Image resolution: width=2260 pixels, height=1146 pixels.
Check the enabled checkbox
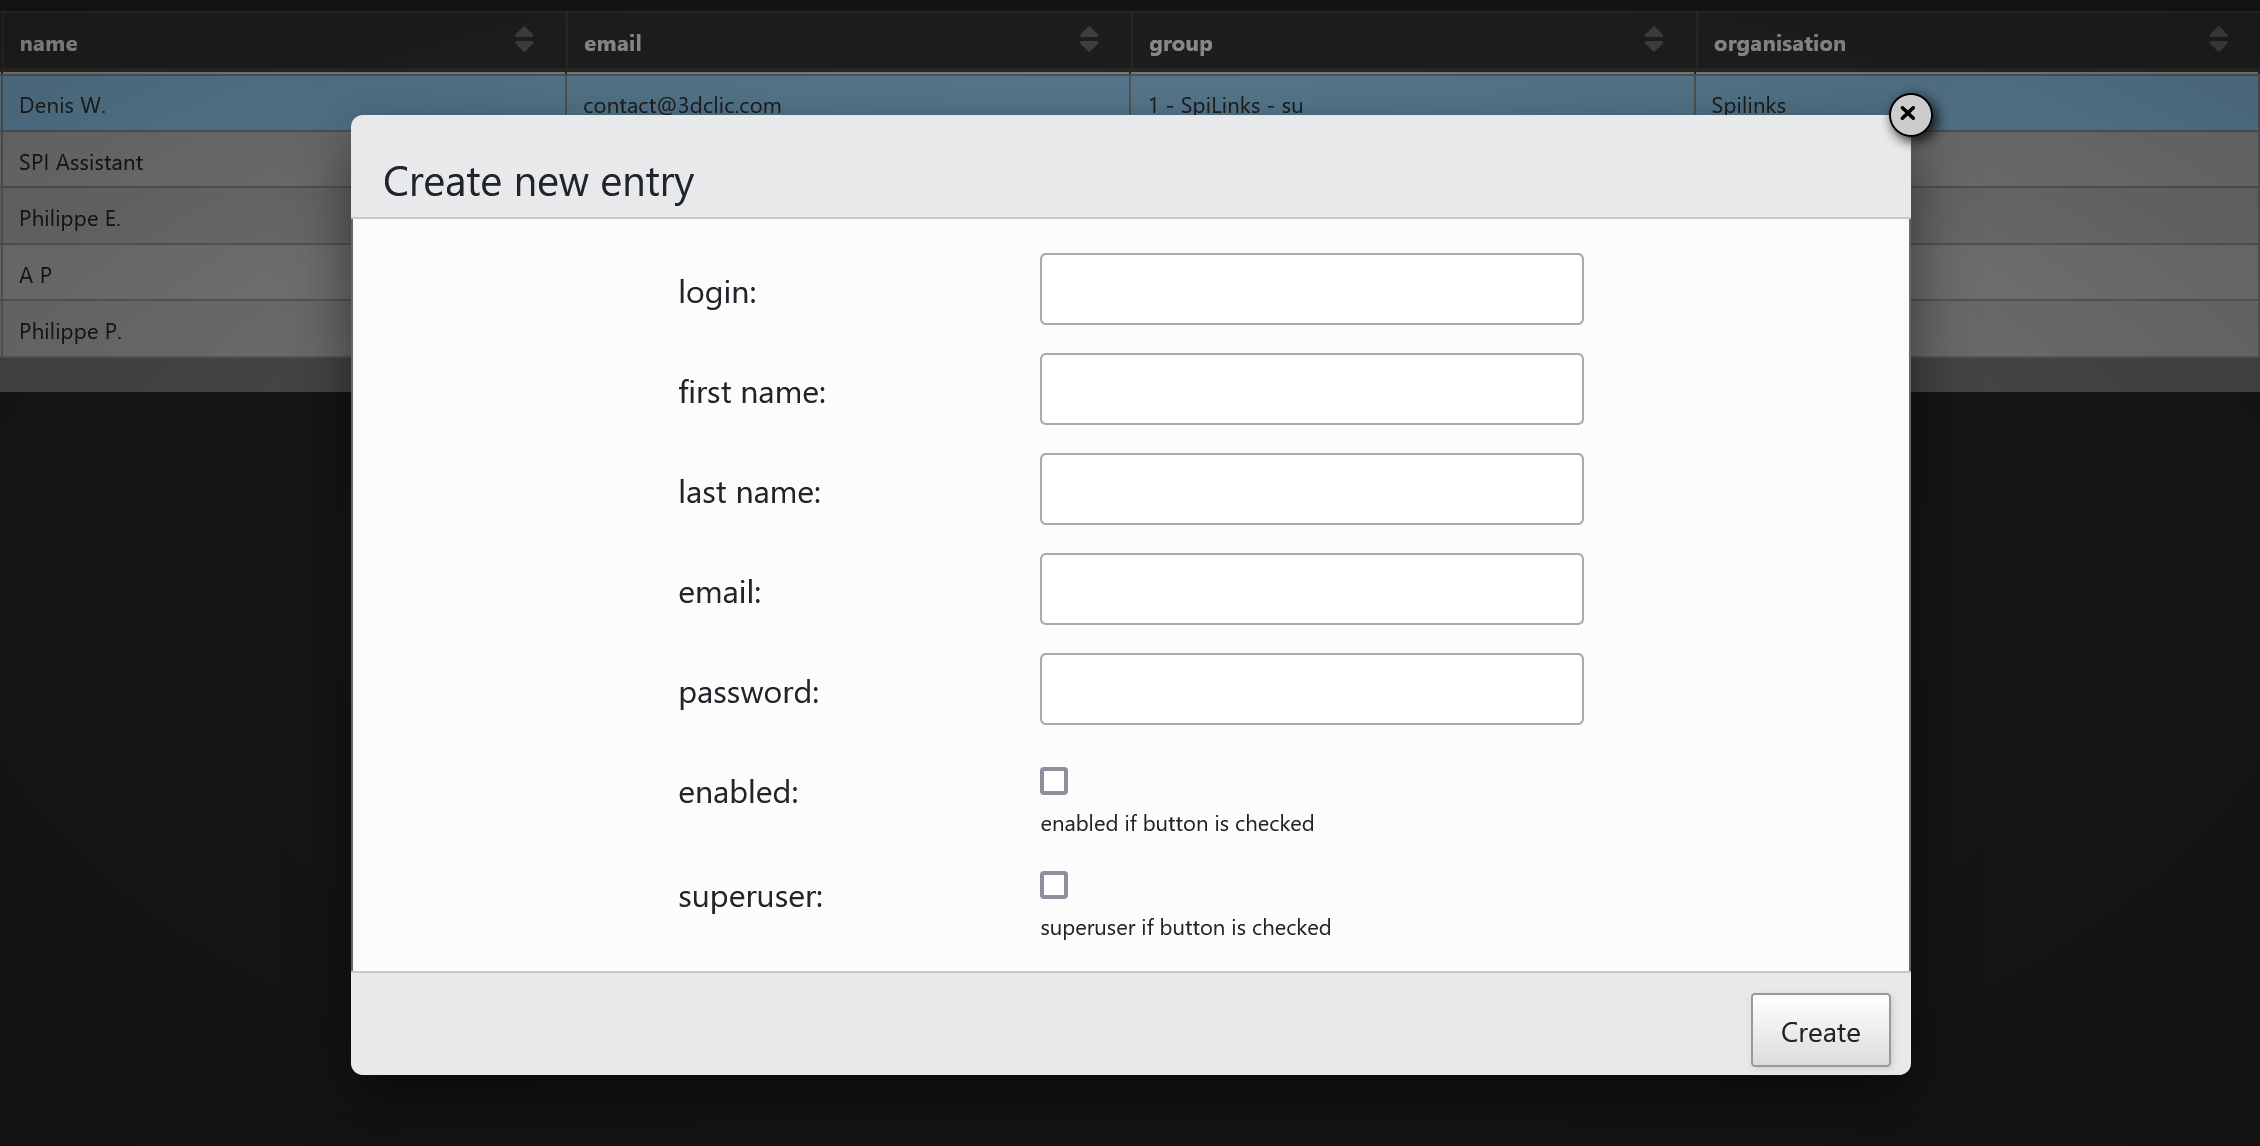tap(1054, 781)
